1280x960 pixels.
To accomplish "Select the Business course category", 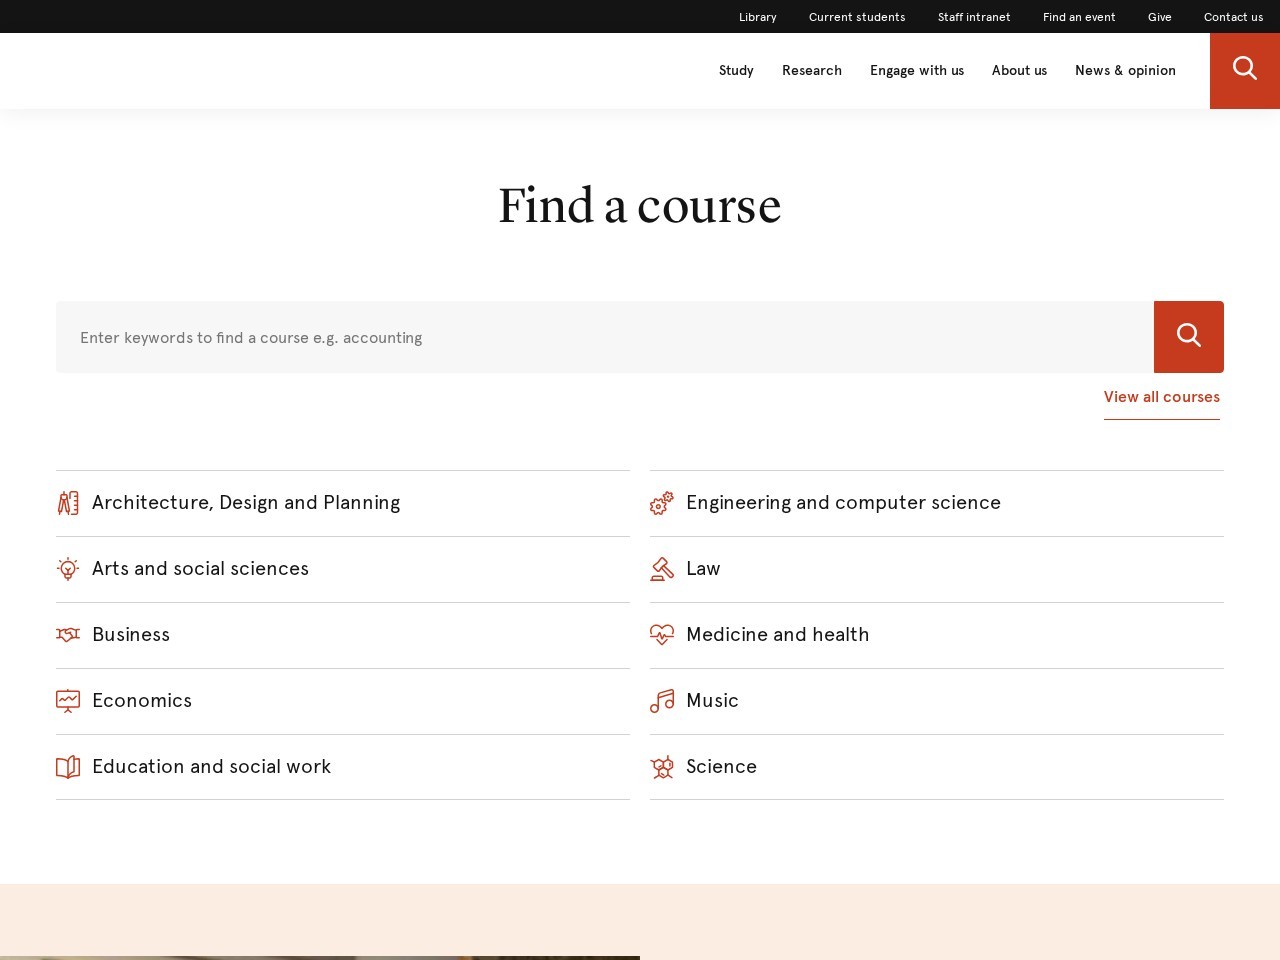I will 343,635.
